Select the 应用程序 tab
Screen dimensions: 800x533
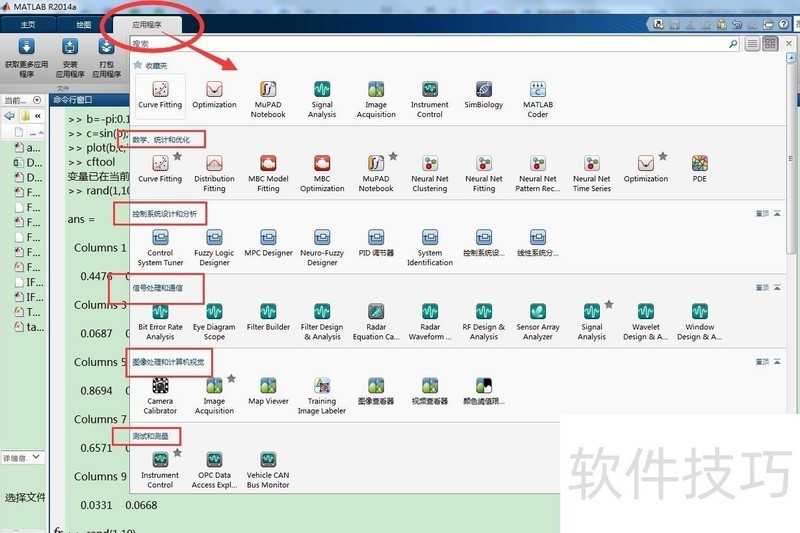coord(147,24)
